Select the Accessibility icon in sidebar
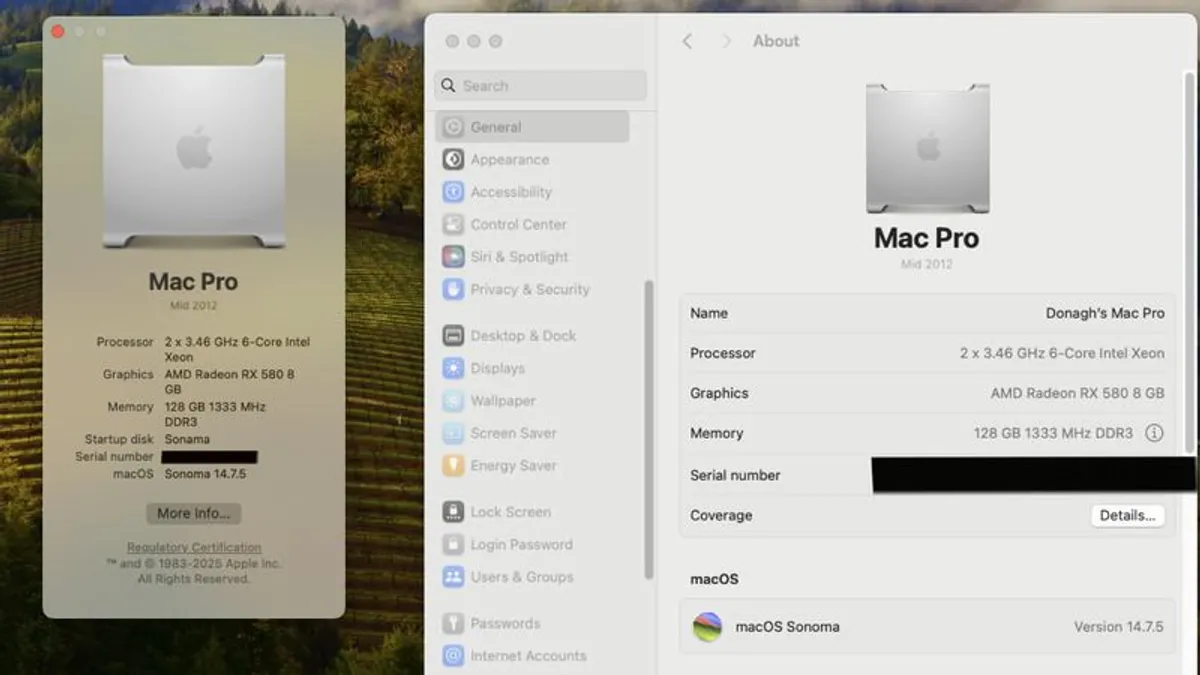Viewport: 1200px width, 675px height. pos(453,192)
